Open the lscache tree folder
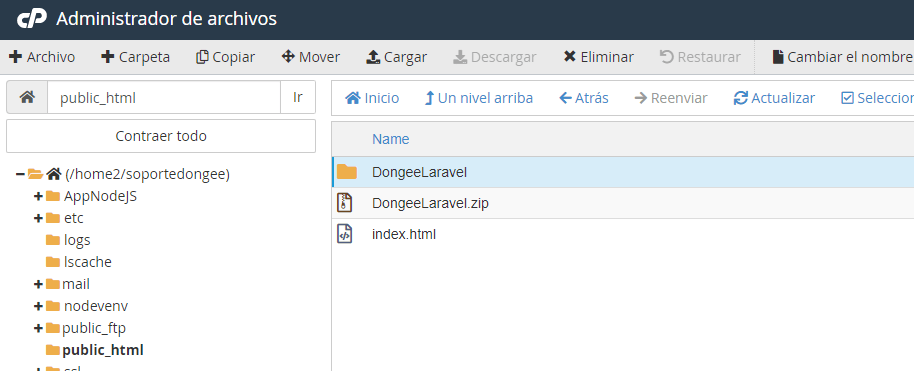 (87, 262)
